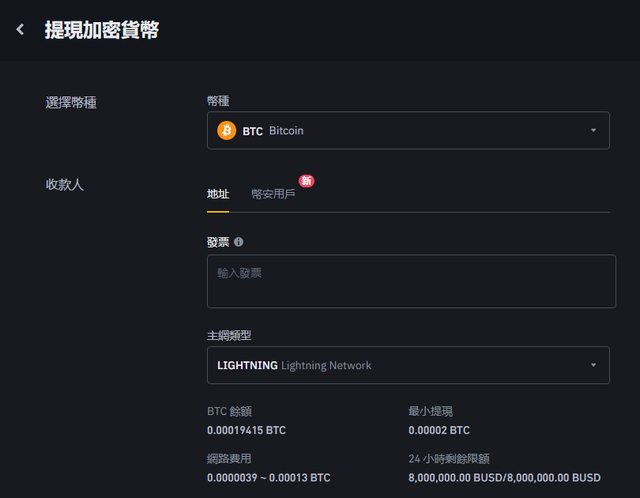Click the 收款人 section label
640x498 pixels.
(64, 185)
